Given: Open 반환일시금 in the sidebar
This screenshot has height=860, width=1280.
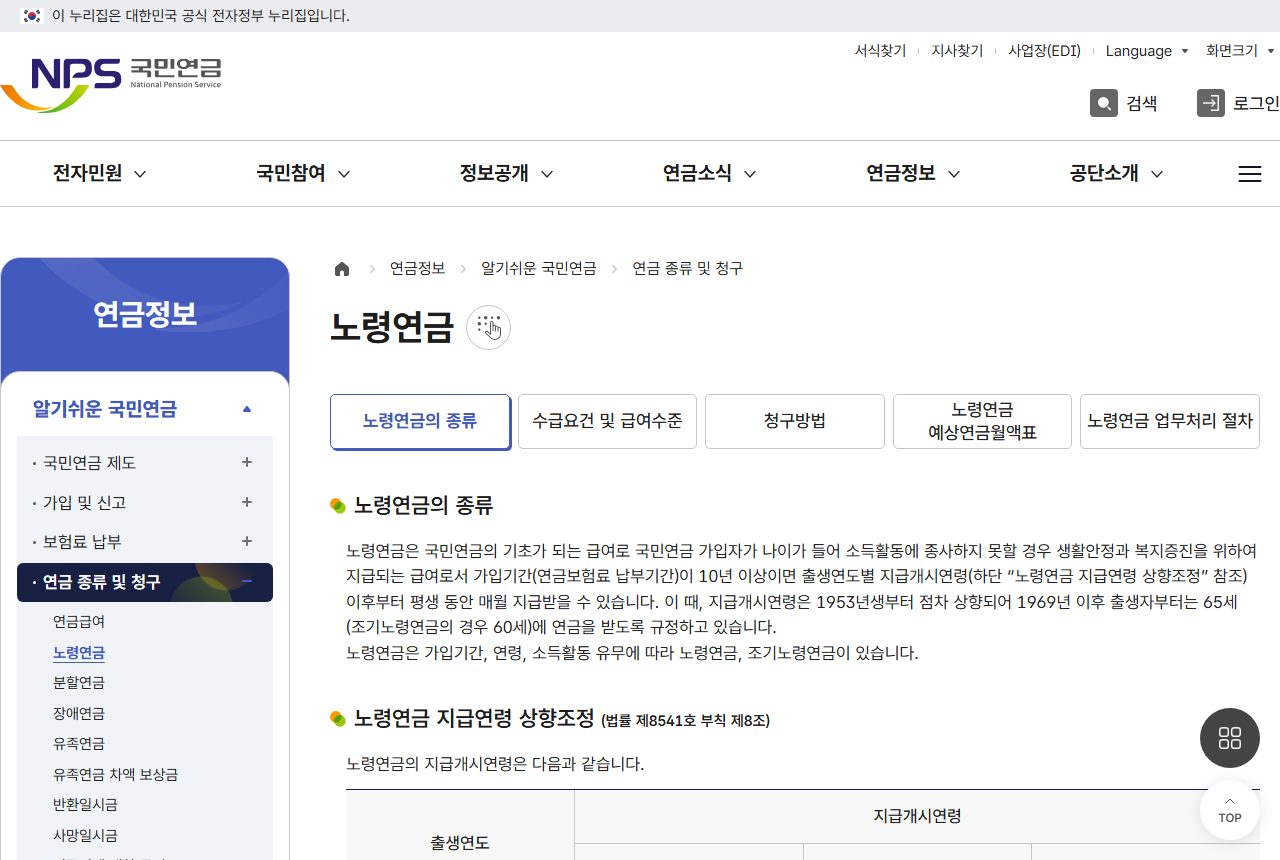Looking at the screenshot, I should click(85, 805).
